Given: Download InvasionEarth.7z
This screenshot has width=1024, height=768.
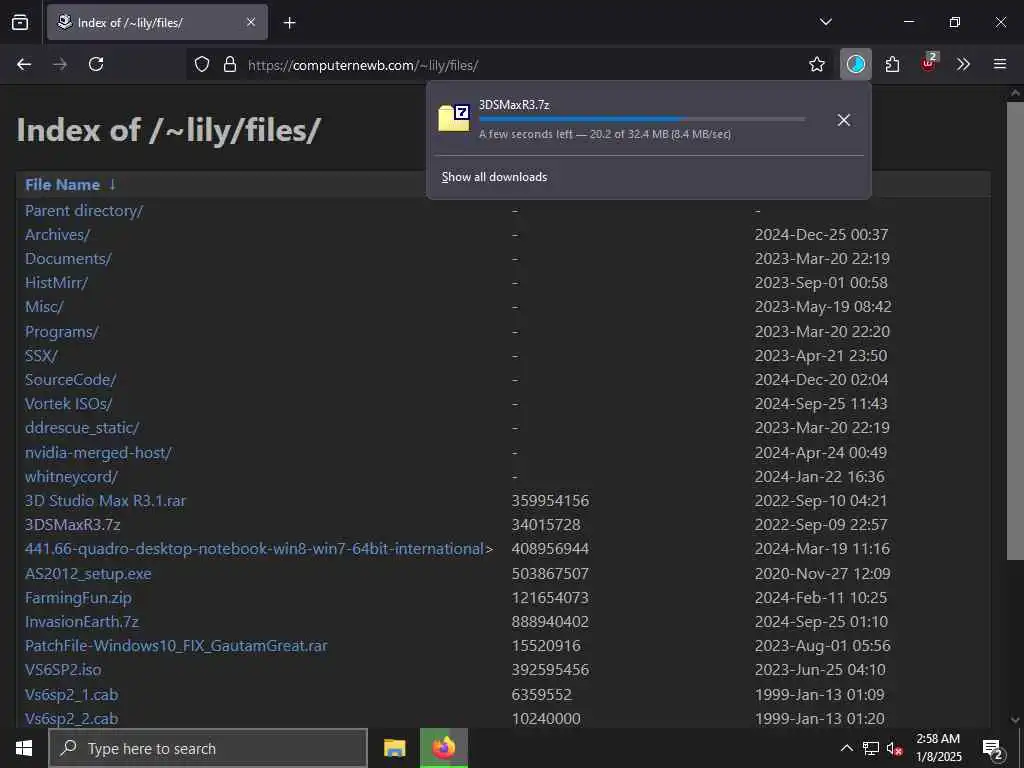Looking at the screenshot, I should tap(82, 622).
